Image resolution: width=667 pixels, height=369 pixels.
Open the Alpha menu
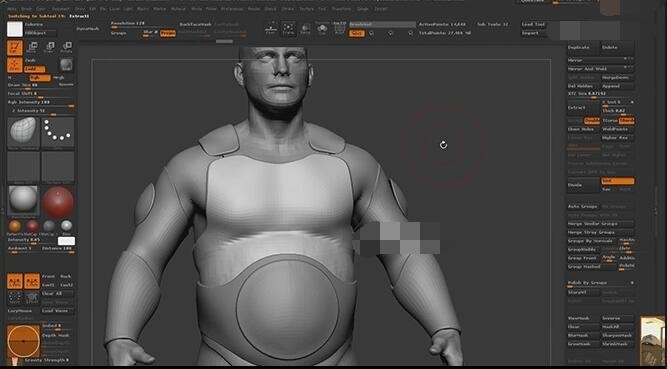click(x=12, y=9)
